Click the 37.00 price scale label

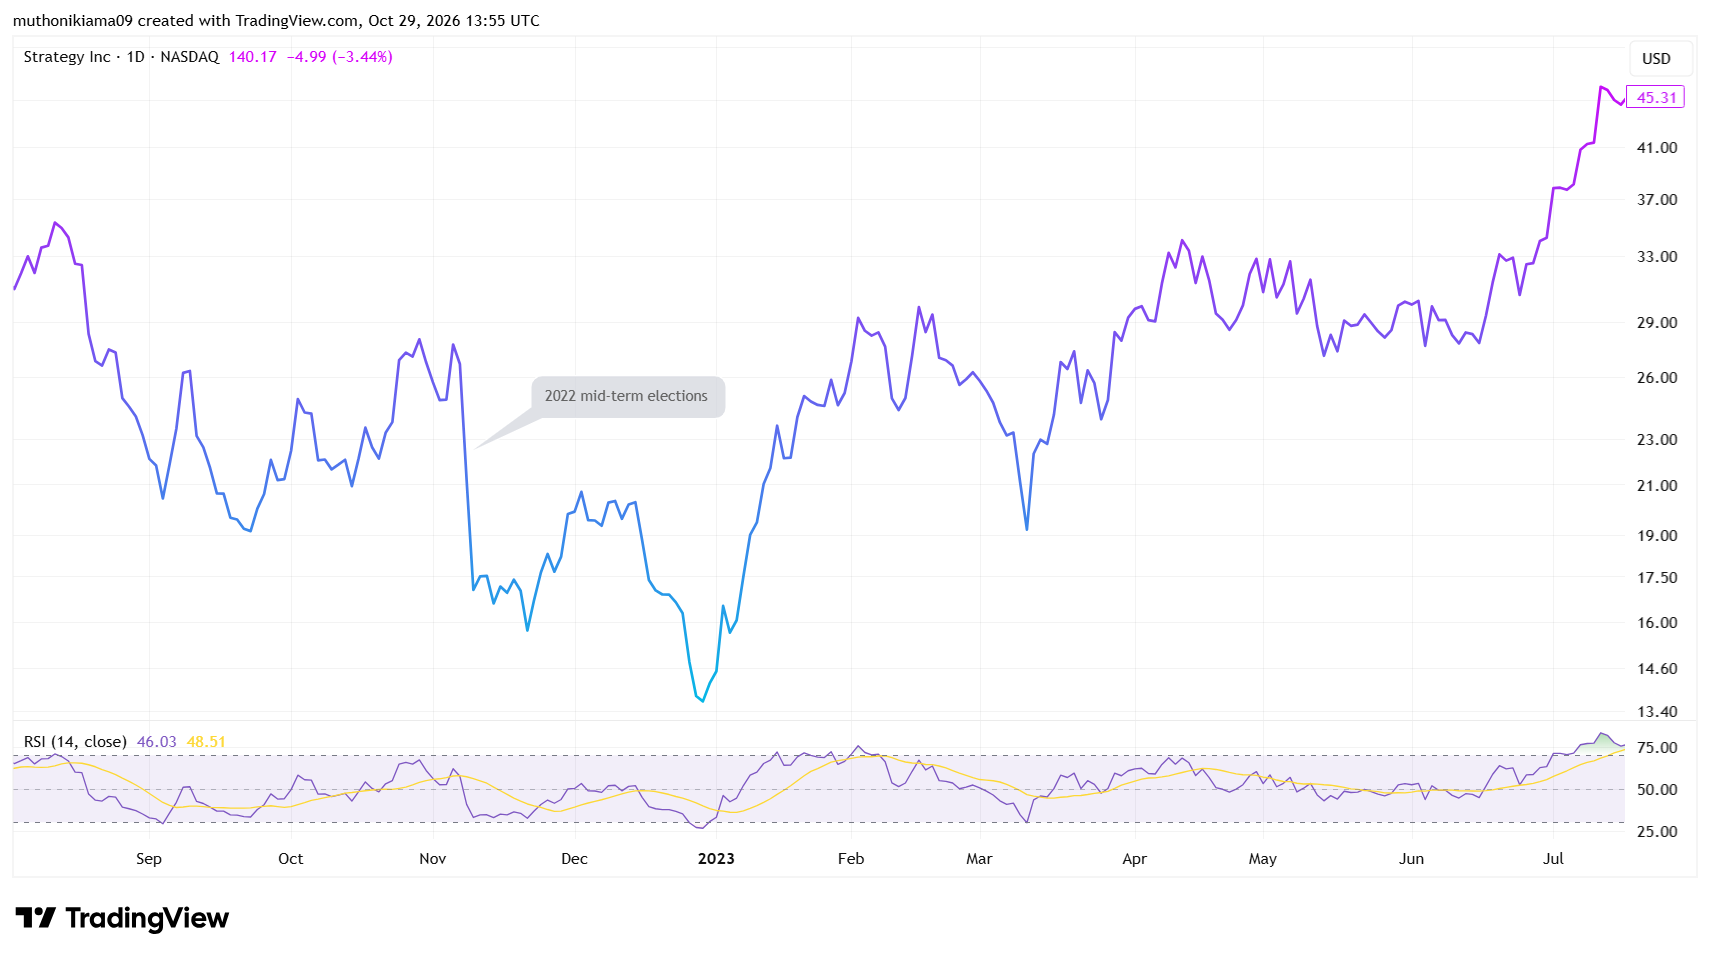coord(1657,200)
